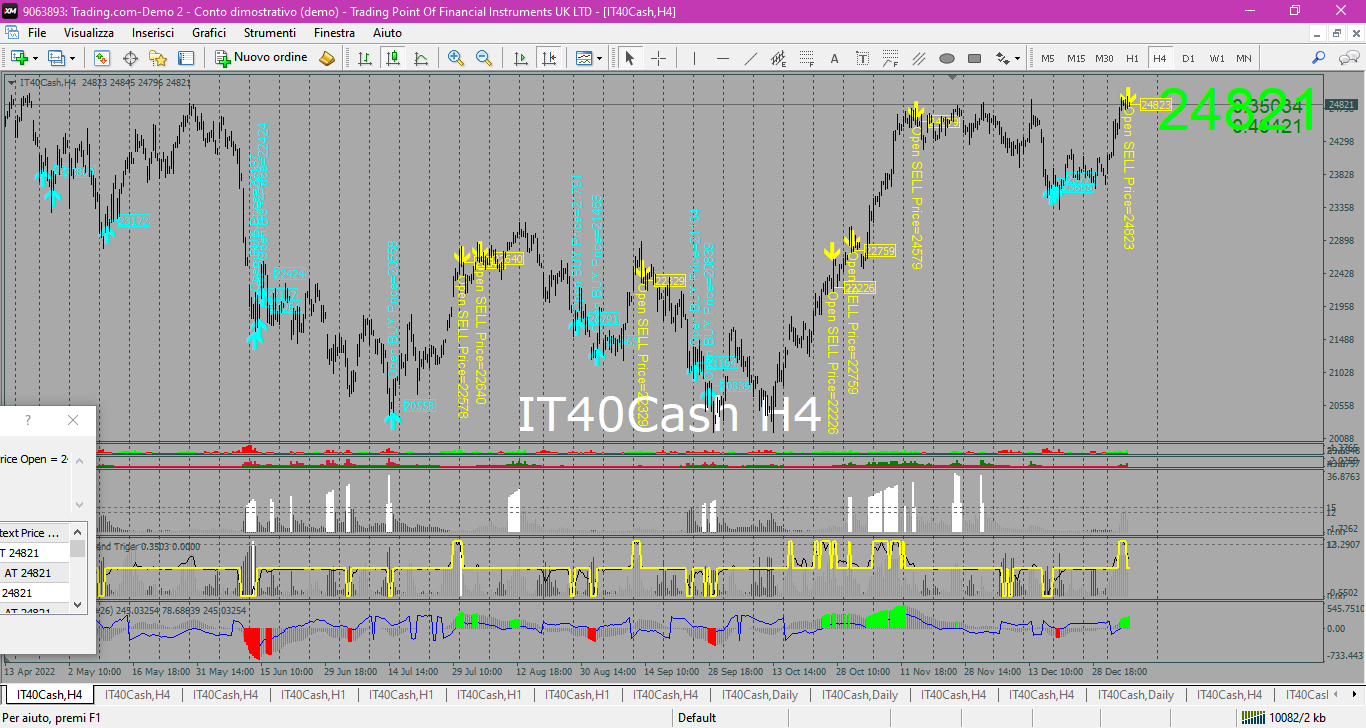Click the 'text Price' column header
Screen dimensions: 1366x728
[35, 533]
